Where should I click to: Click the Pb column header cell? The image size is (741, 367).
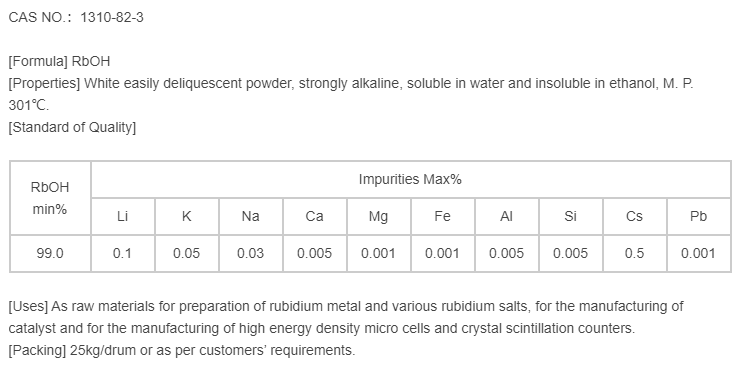tap(699, 216)
